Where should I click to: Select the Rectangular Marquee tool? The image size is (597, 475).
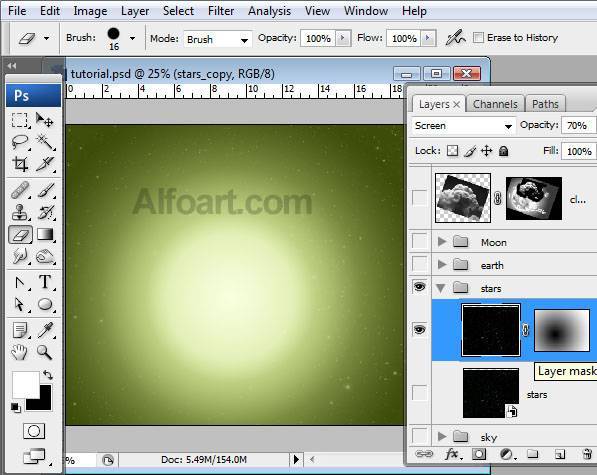coord(20,120)
